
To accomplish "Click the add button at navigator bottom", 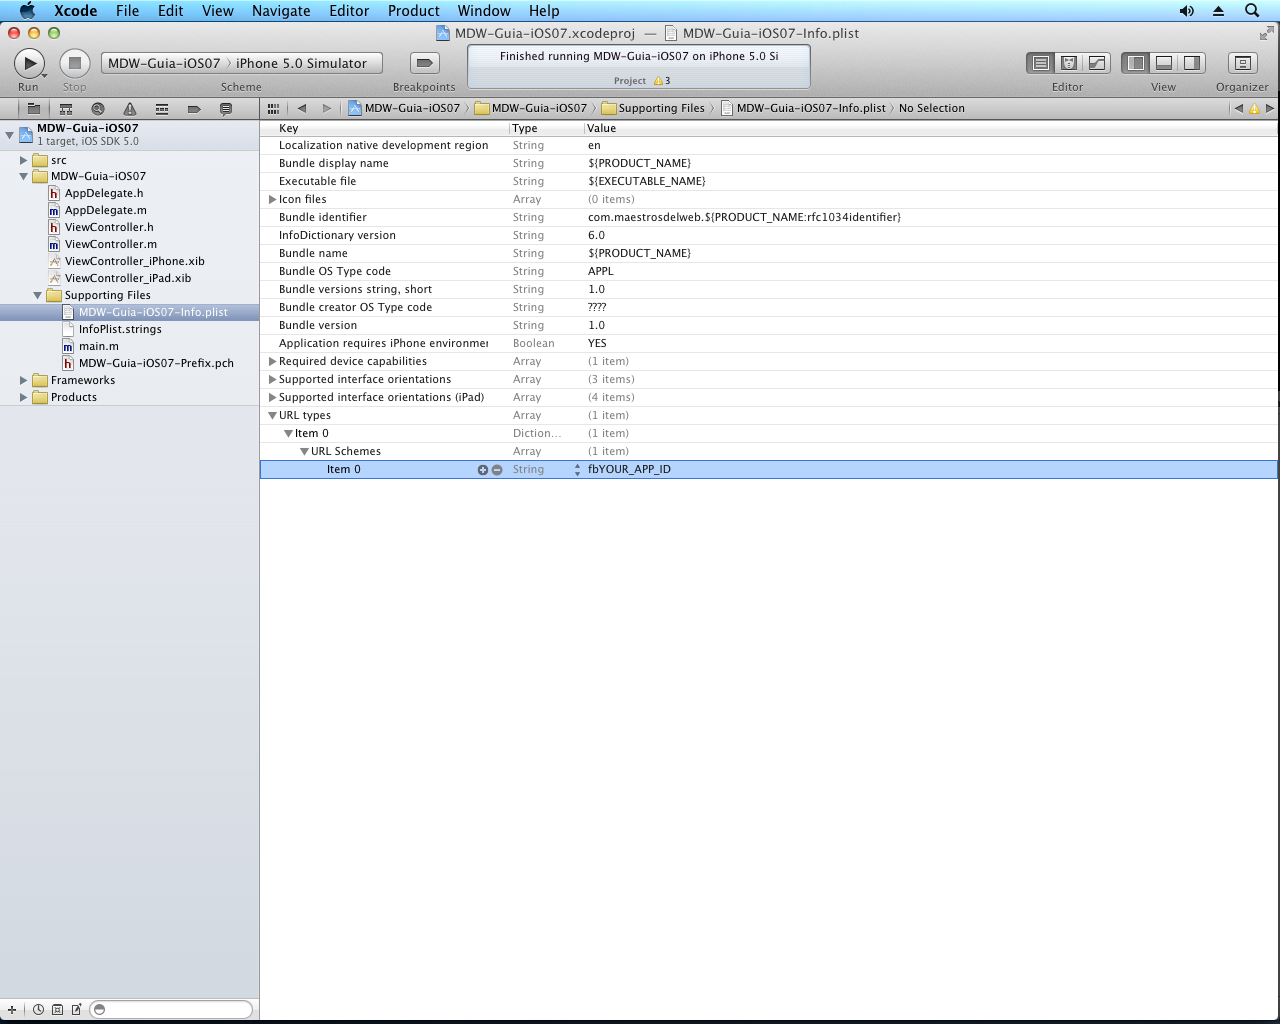I will point(12,1010).
